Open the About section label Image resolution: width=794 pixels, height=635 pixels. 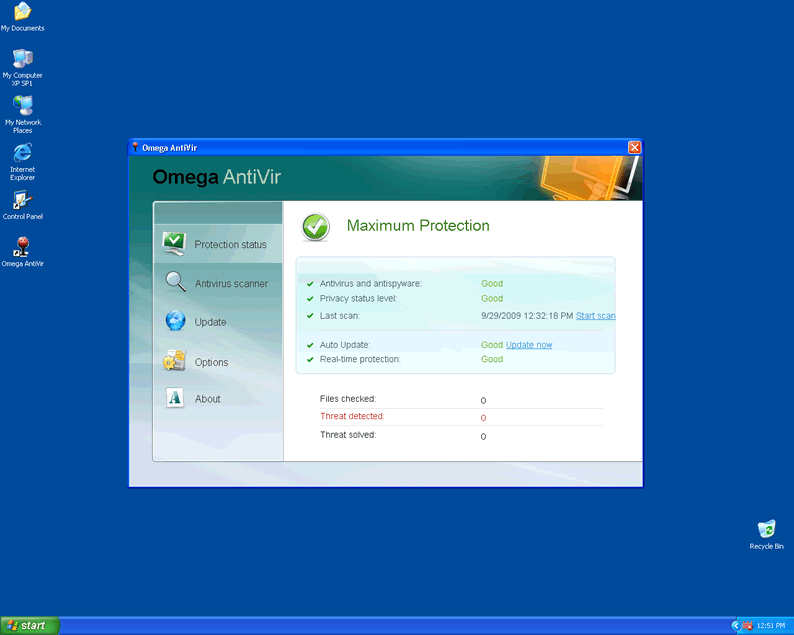point(207,399)
